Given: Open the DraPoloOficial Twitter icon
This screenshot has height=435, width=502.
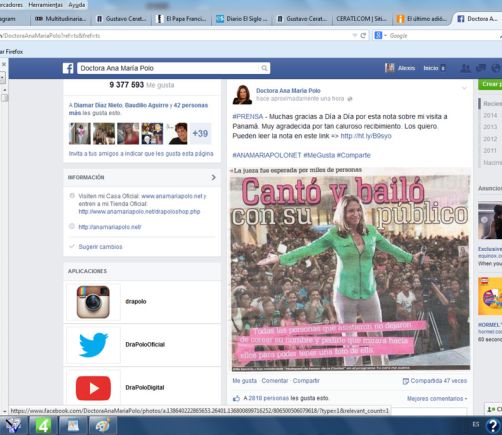Looking at the screenshot, I should tap(93, 345).
